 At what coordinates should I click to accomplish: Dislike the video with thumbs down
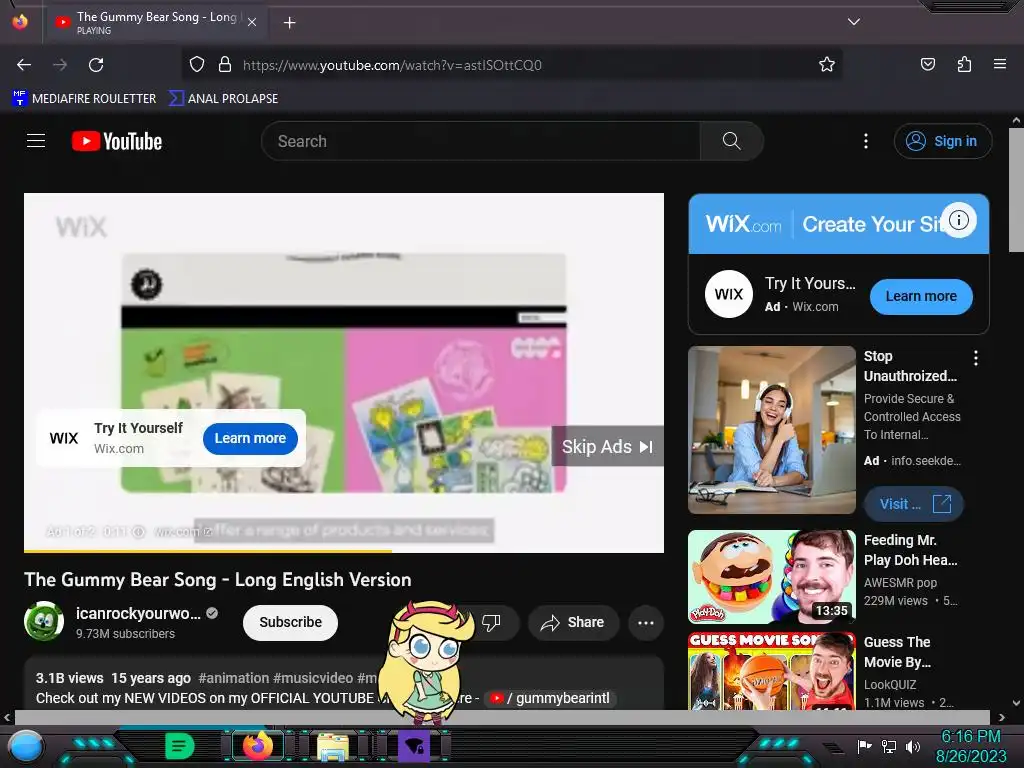pyautogui.click(x=491, y=622)
